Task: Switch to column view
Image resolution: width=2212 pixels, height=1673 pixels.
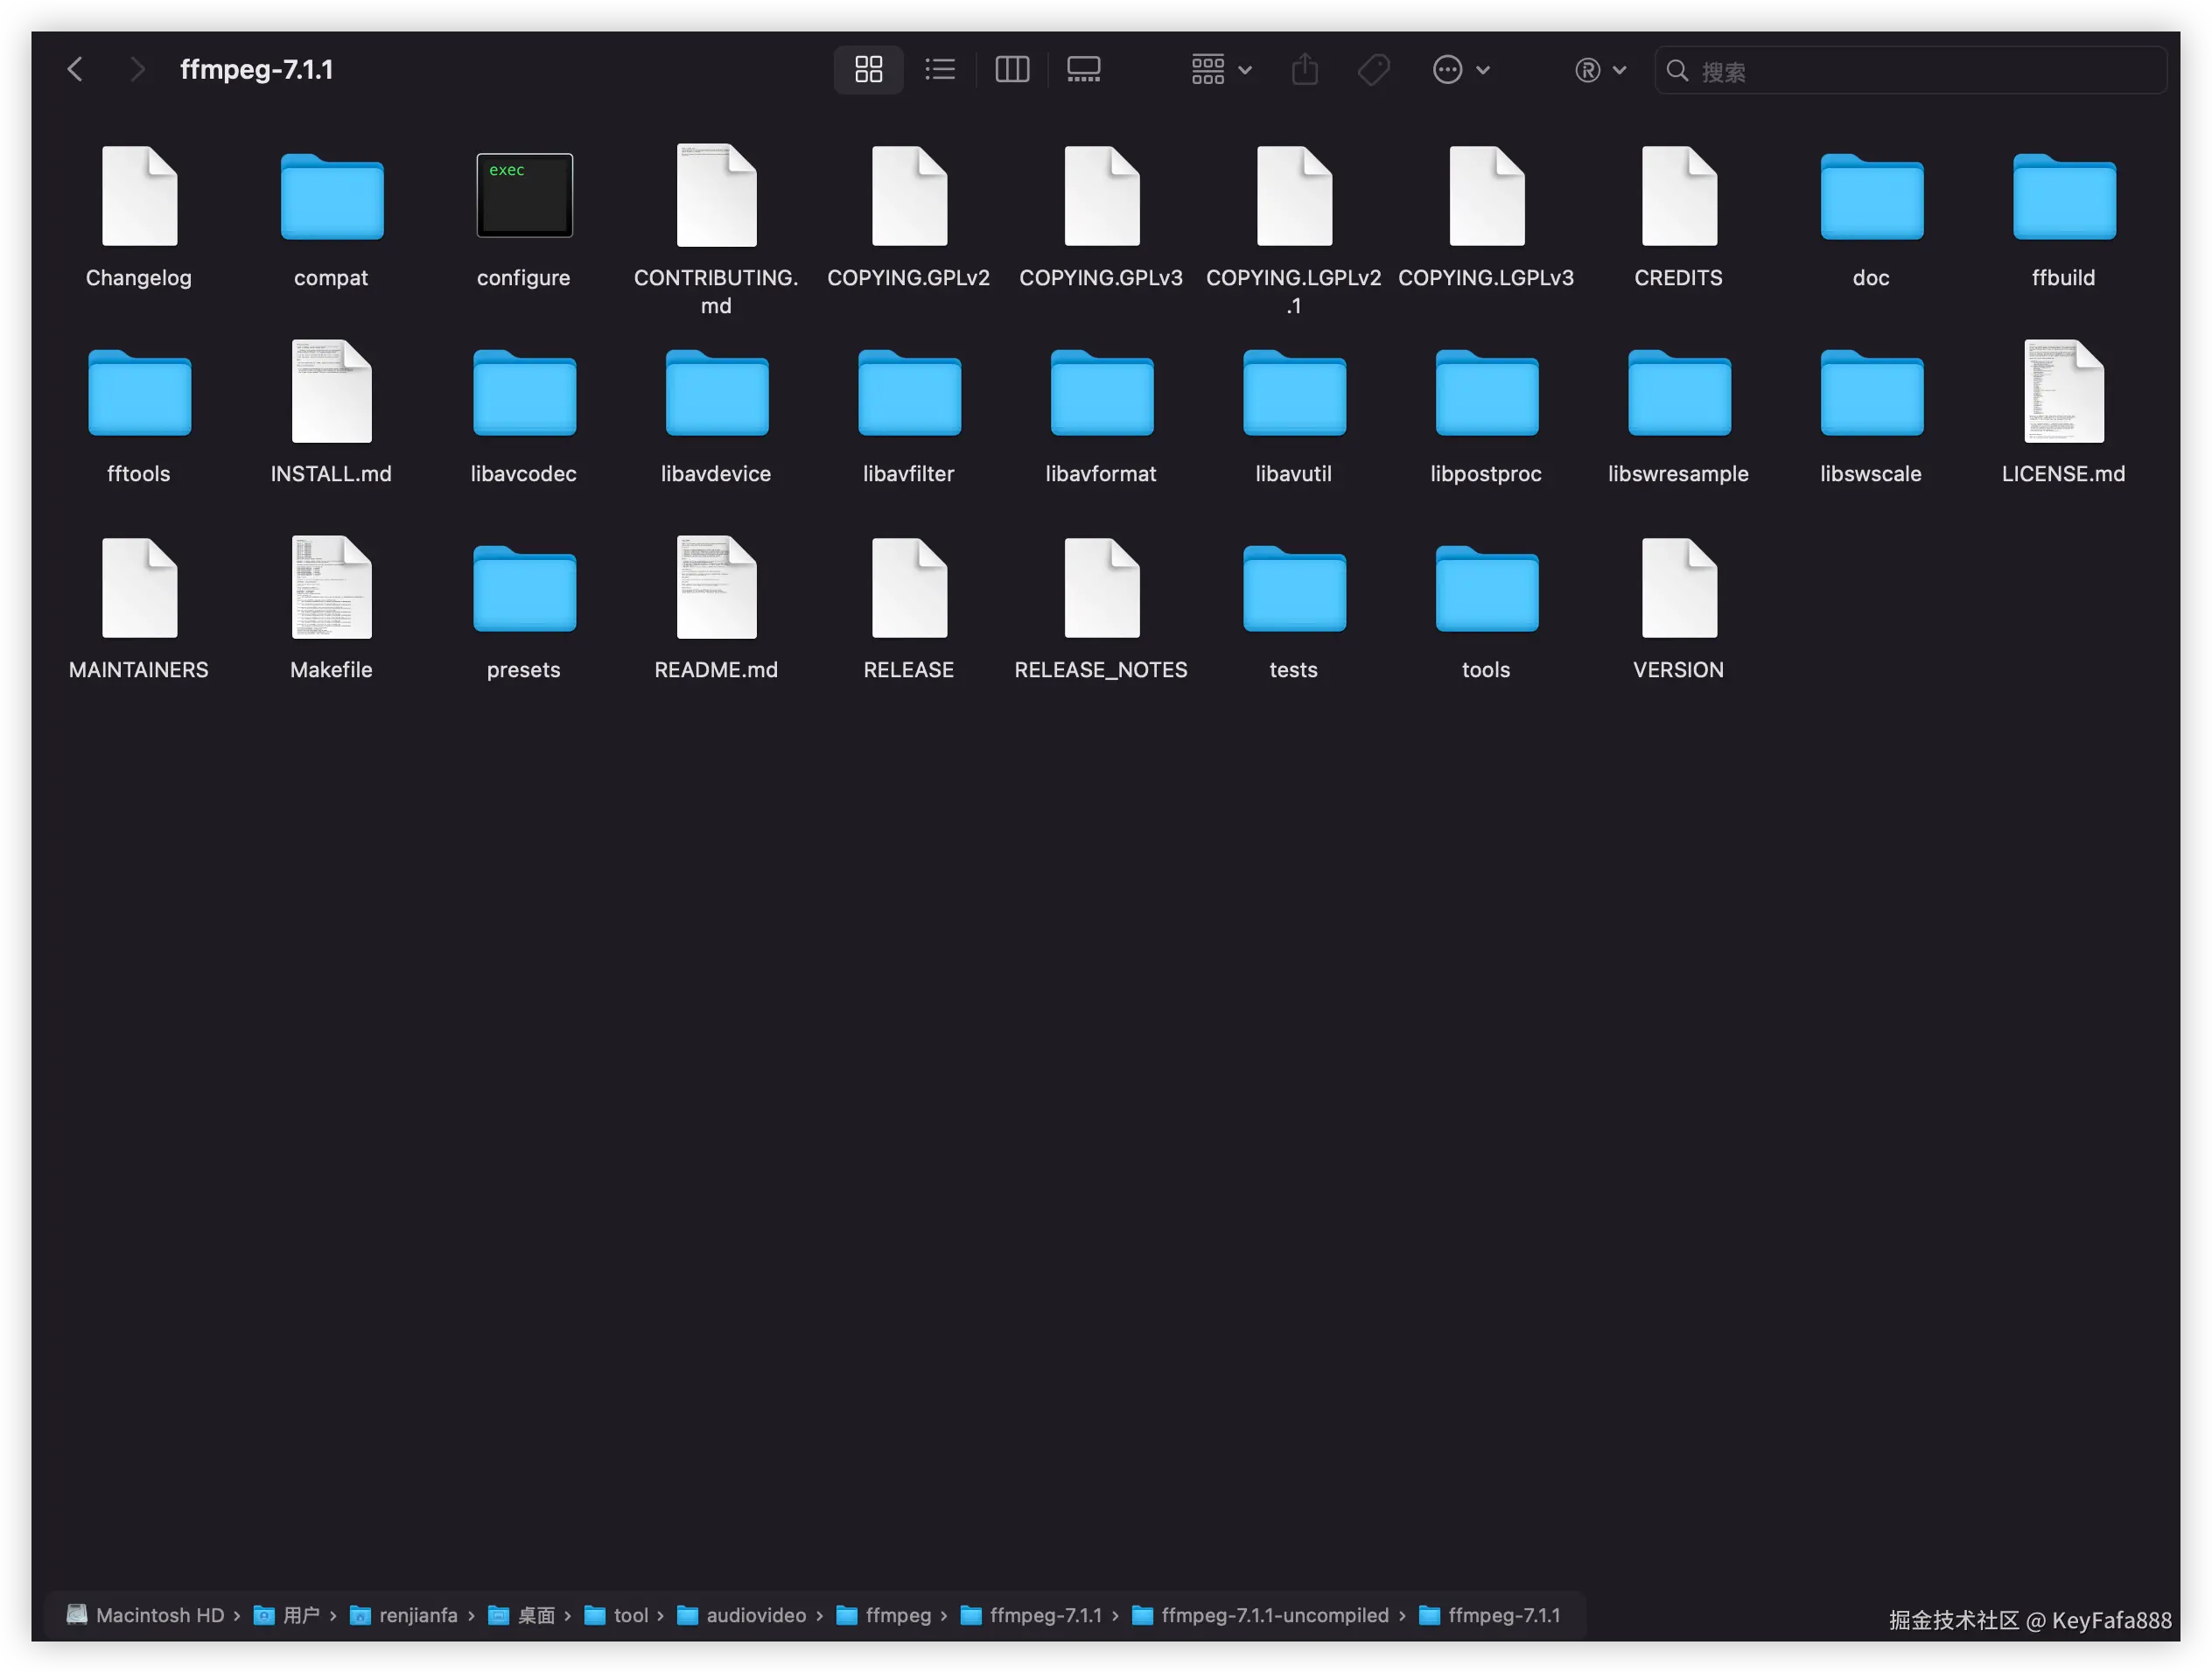Action: pos(1012,69)
